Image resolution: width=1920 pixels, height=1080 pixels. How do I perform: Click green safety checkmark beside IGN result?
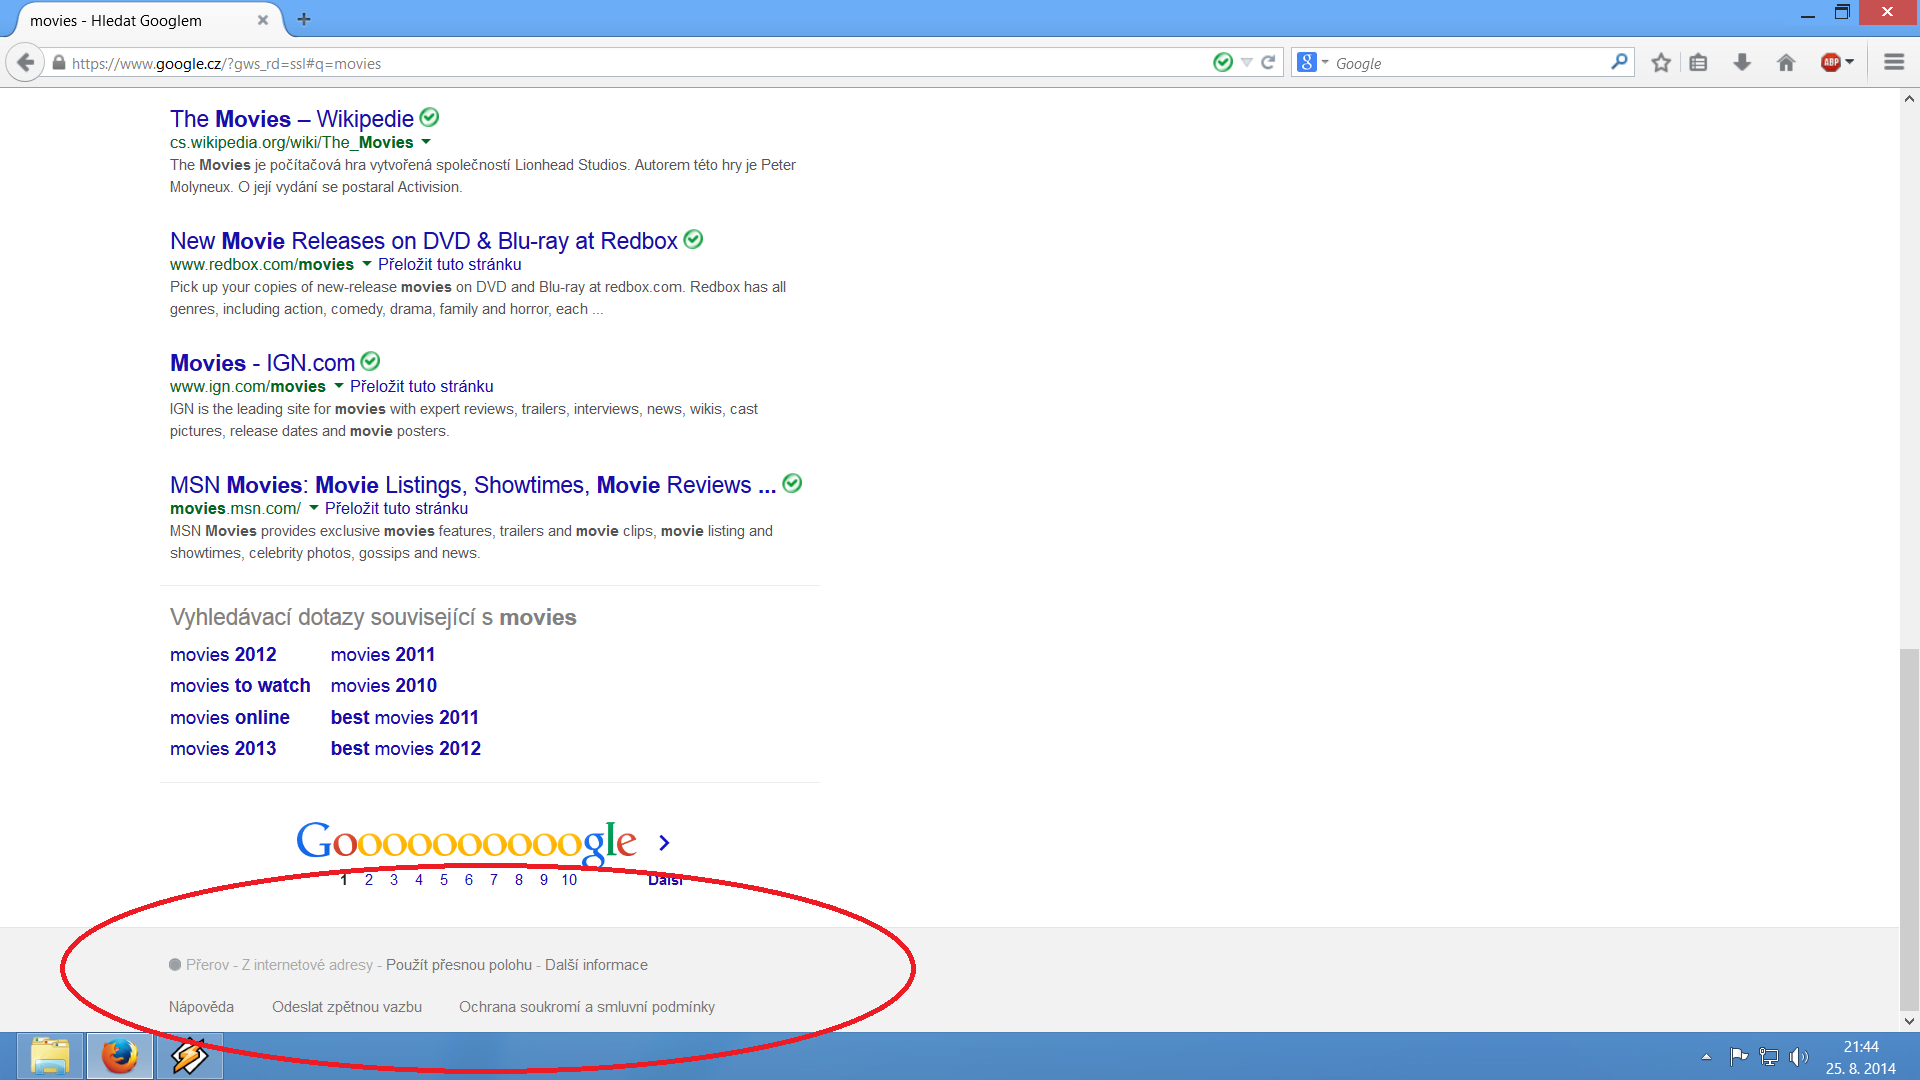tap(370, 361)
